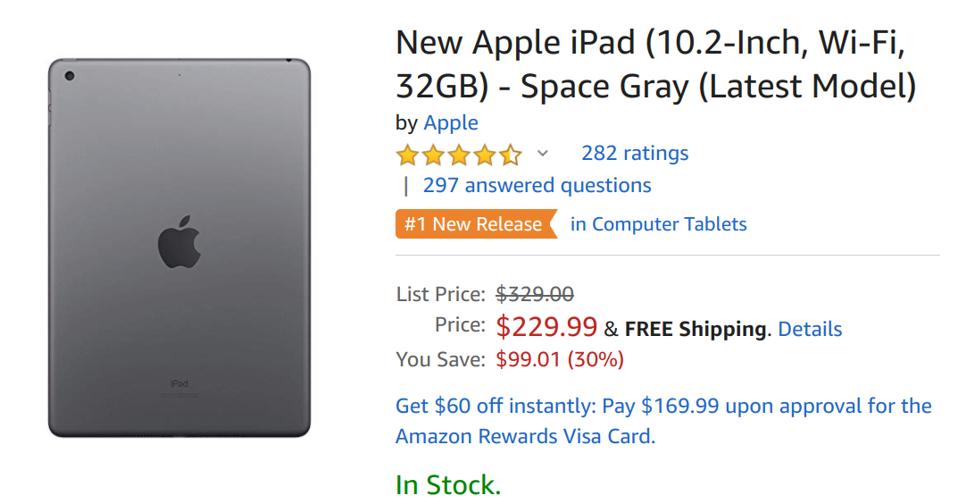Open Details link beside FREE Shipping
This screenshot has width=958, height=504.
point(809,328)
